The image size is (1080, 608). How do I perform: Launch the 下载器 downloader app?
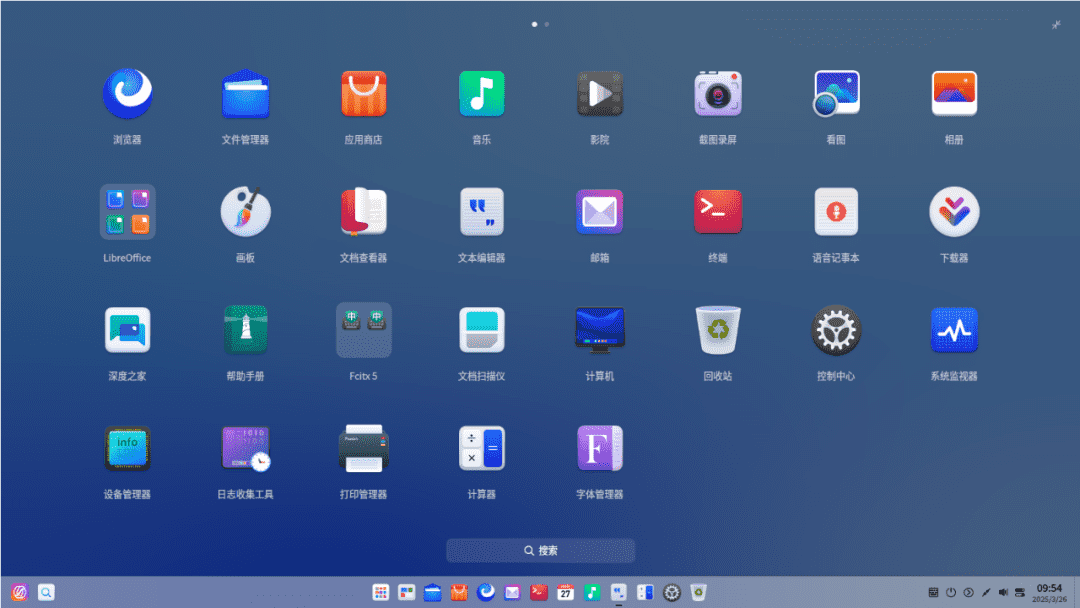953,212
